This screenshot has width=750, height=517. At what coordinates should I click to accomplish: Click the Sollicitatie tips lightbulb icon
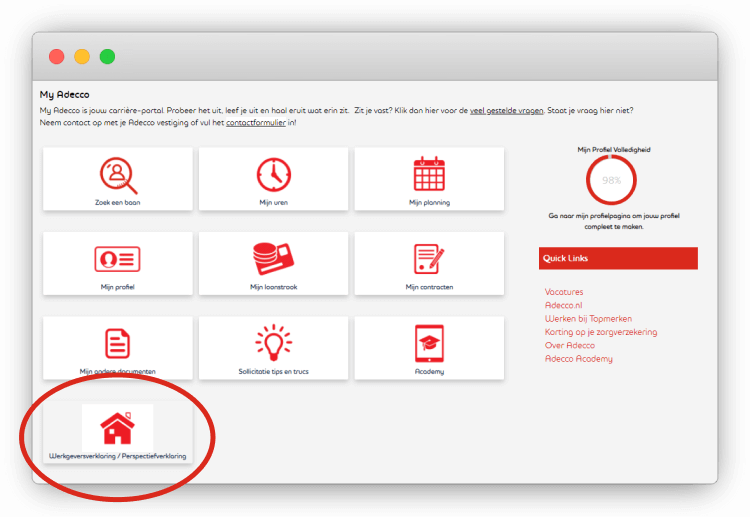coord(274,342)
